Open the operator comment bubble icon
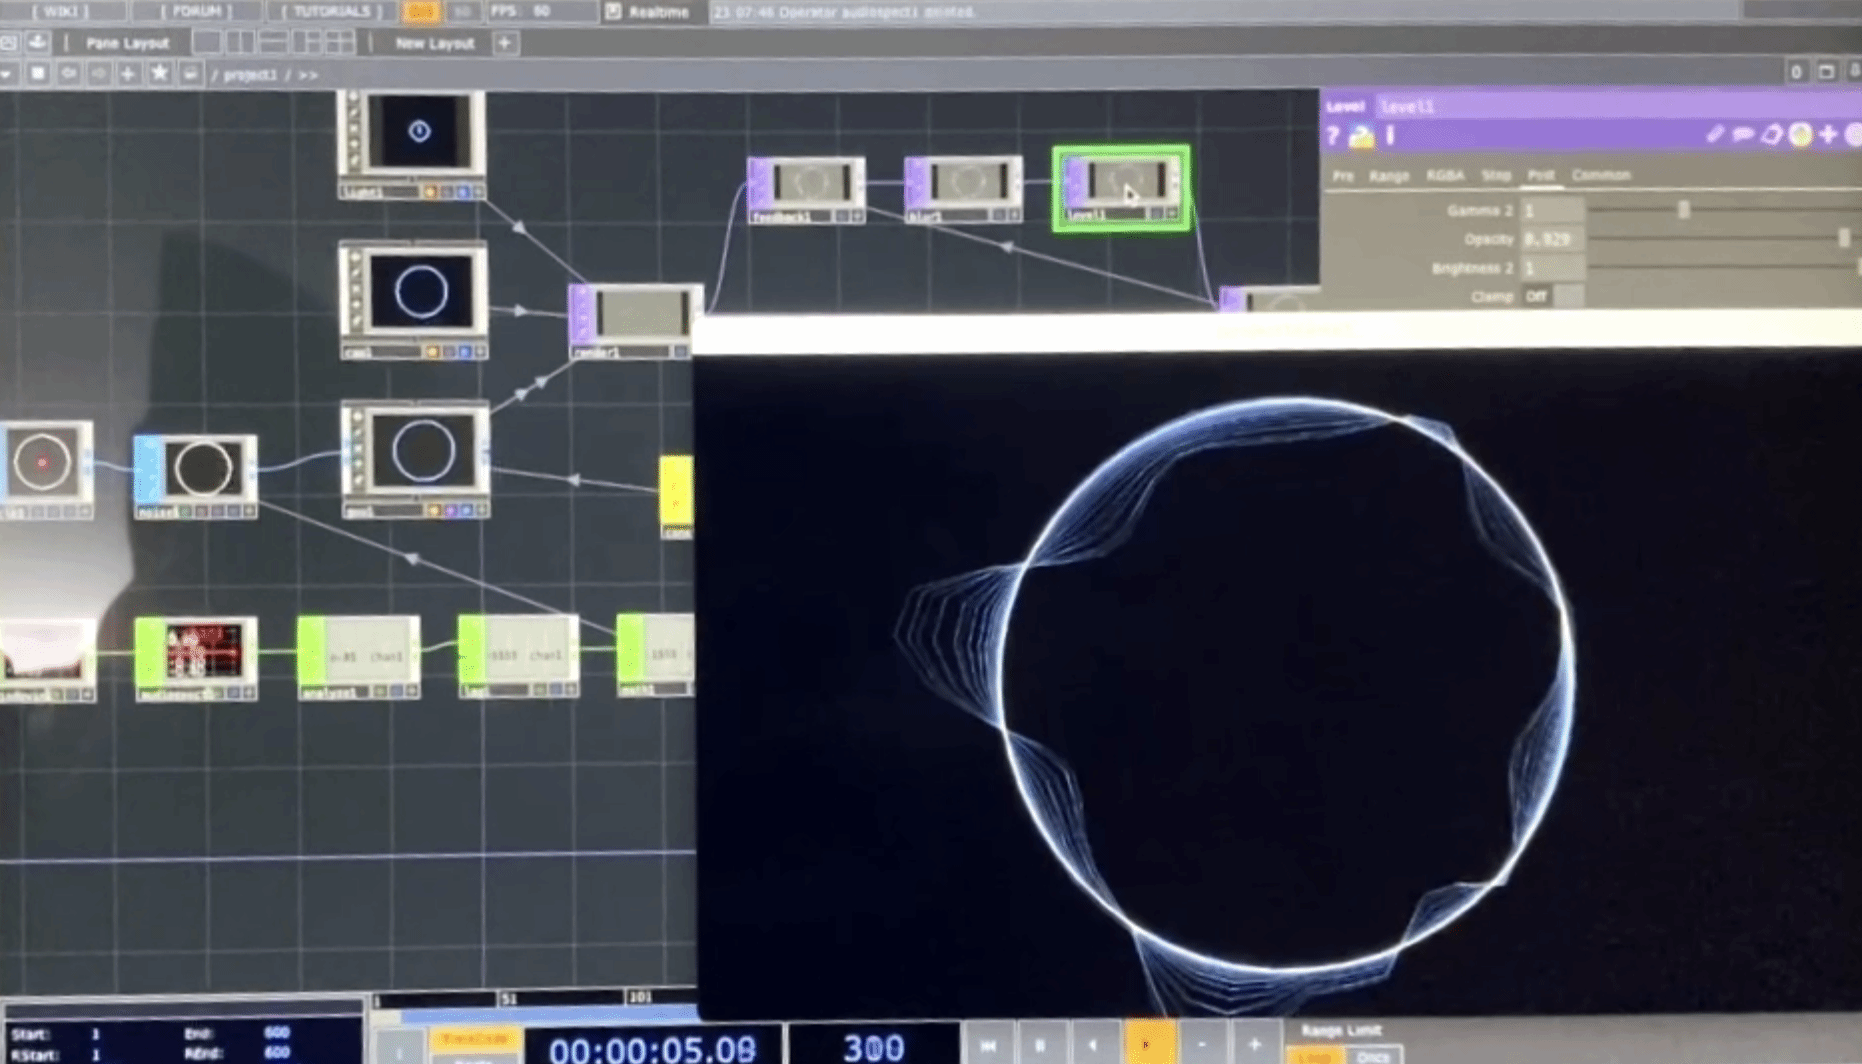Screen dimensions: 1862x1064 tap(1743, 135)
